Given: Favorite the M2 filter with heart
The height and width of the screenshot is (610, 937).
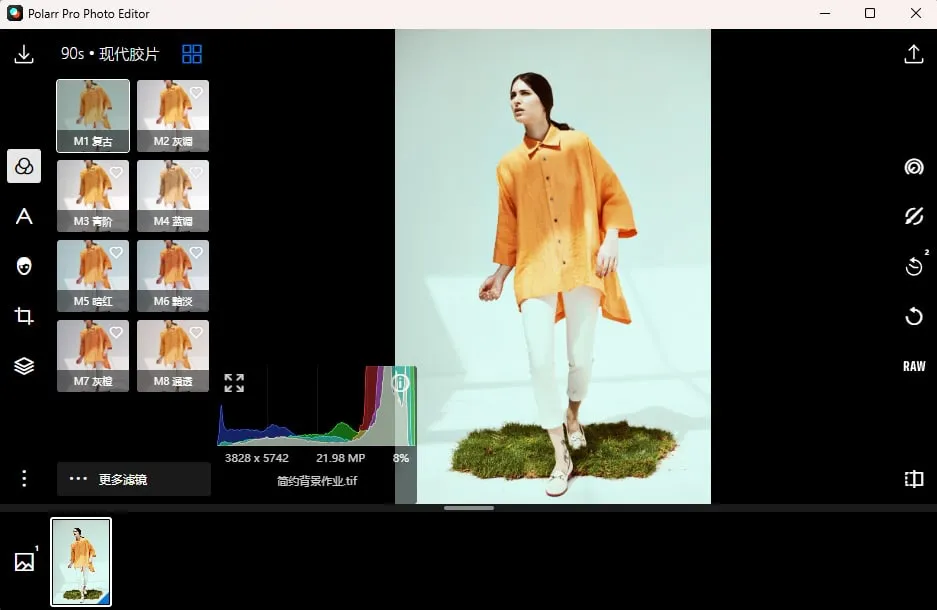Looking at the screenshot, I should (196, 92).
